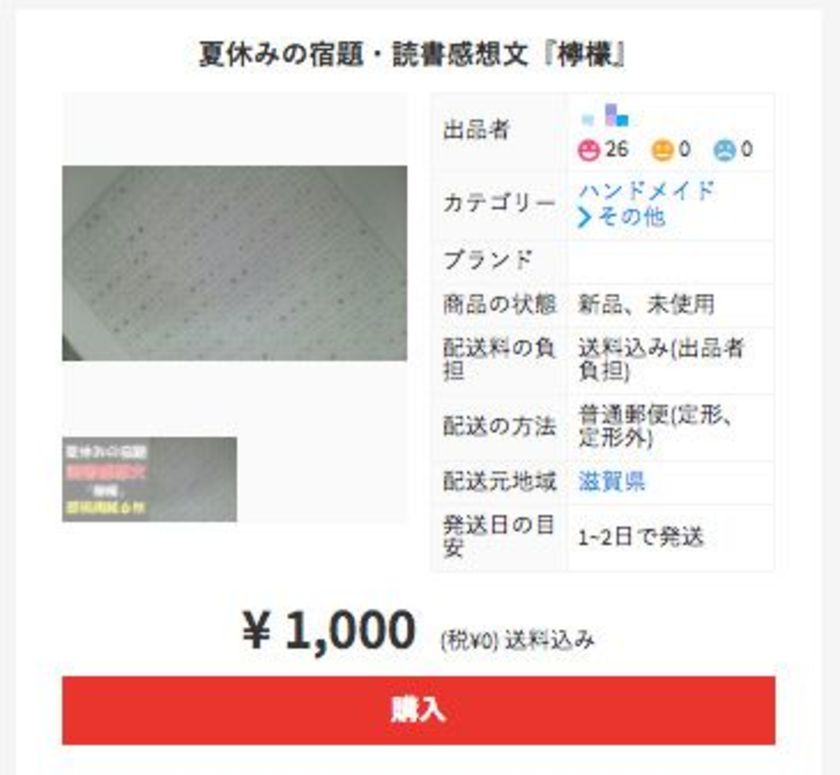Click the 出品者 seller row label
This screenshot has width=840, height=775.
pos(476,130)
